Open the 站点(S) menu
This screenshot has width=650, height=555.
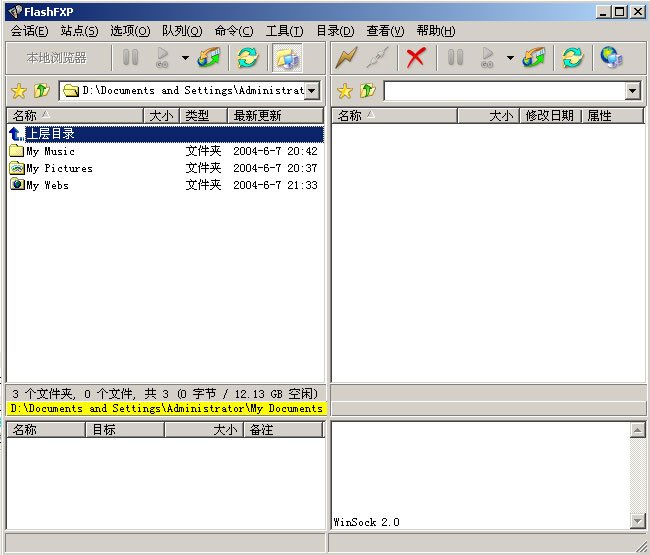point(79,31)
